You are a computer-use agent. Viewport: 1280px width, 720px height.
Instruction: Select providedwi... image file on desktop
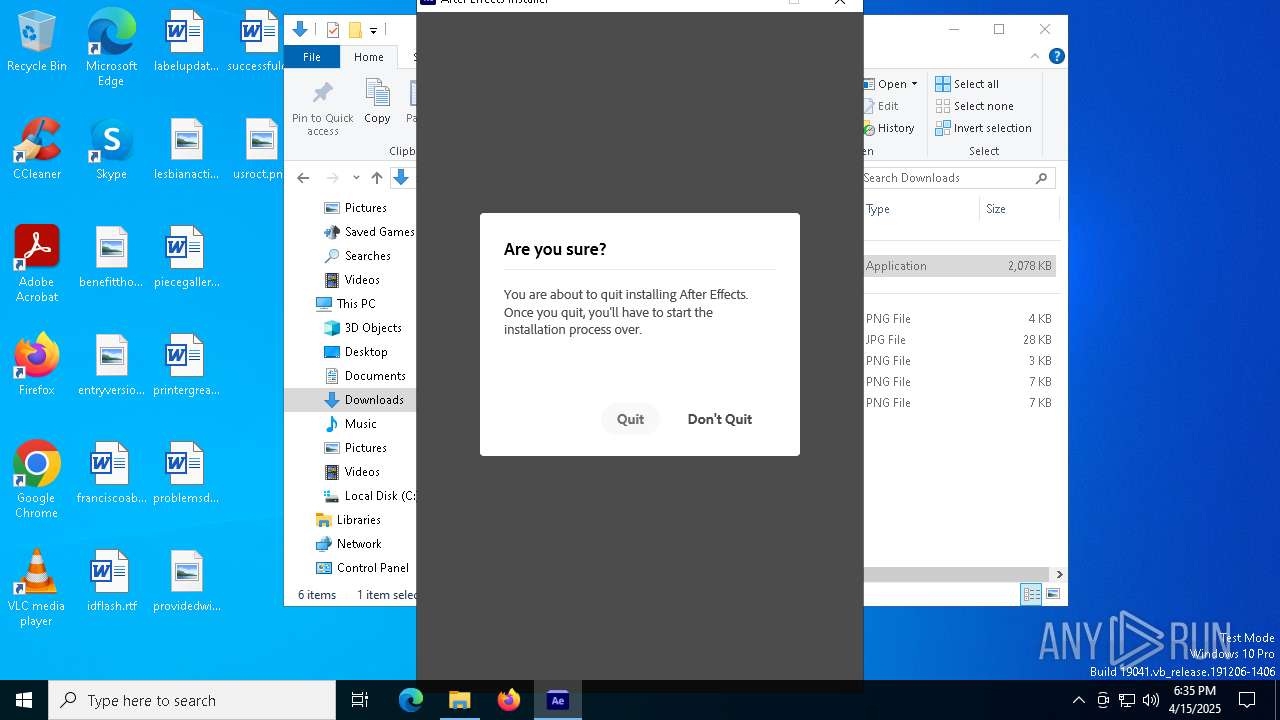pos(186,581)
